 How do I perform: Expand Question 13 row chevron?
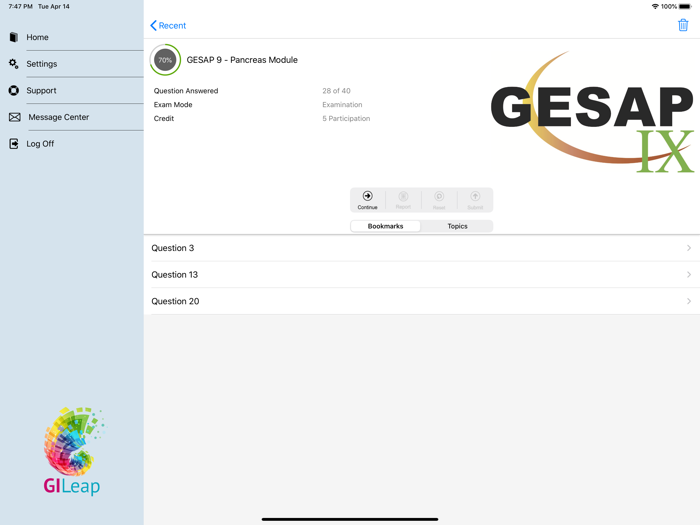coord(689,275)
